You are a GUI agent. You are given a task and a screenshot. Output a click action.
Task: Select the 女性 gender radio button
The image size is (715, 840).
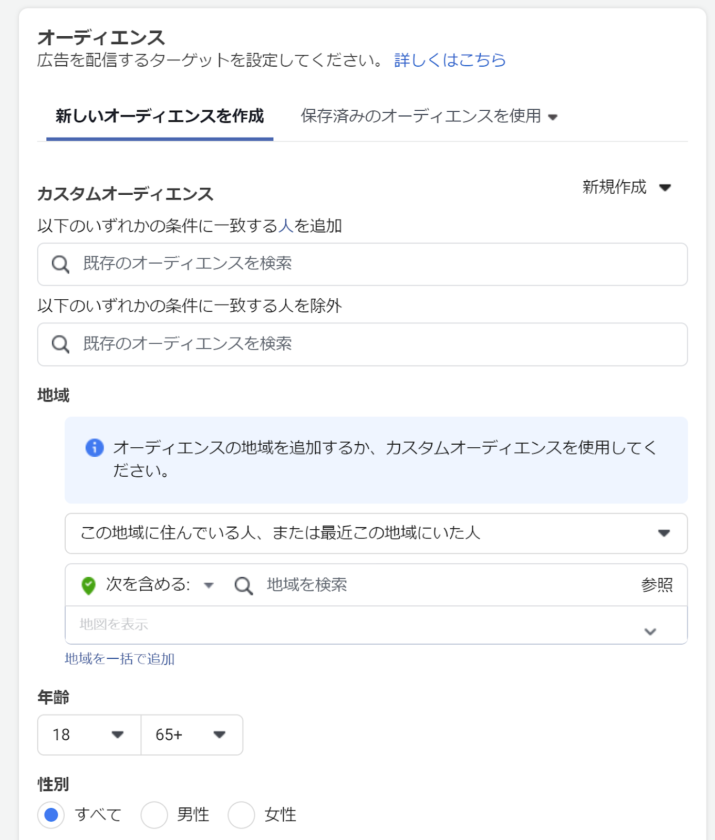pos(241,814)
